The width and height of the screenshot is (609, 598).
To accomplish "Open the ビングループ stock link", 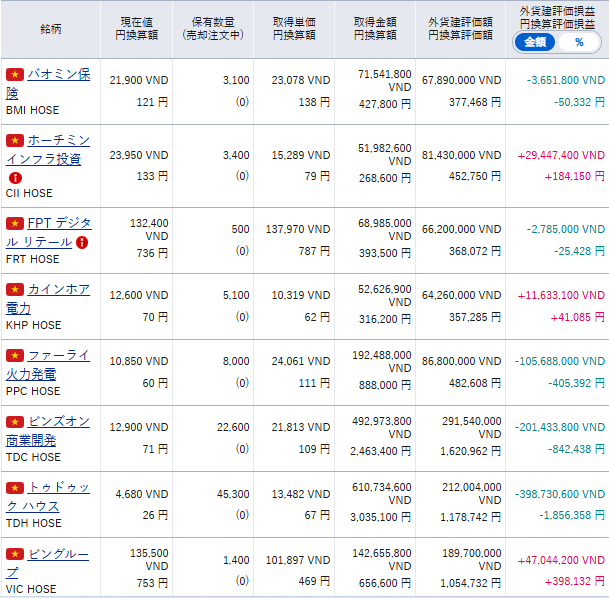I will click(58, 554).
